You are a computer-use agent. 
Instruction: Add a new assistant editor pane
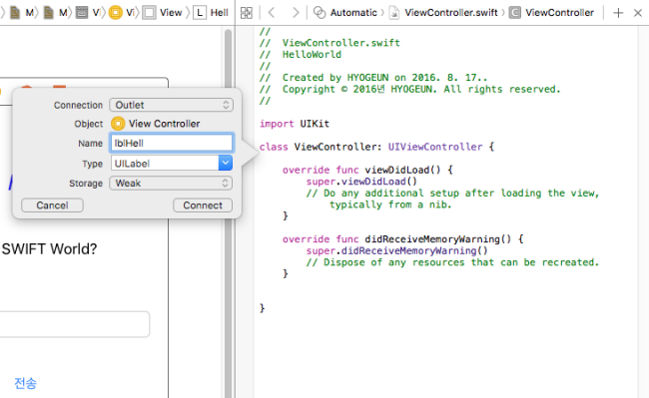[618, 13]
